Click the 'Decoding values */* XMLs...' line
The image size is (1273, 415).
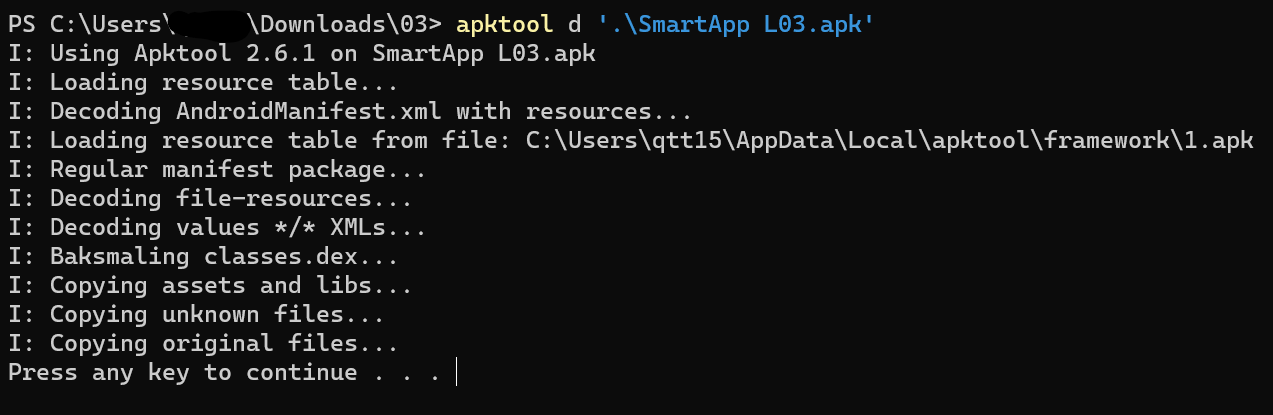click(217, 227)
